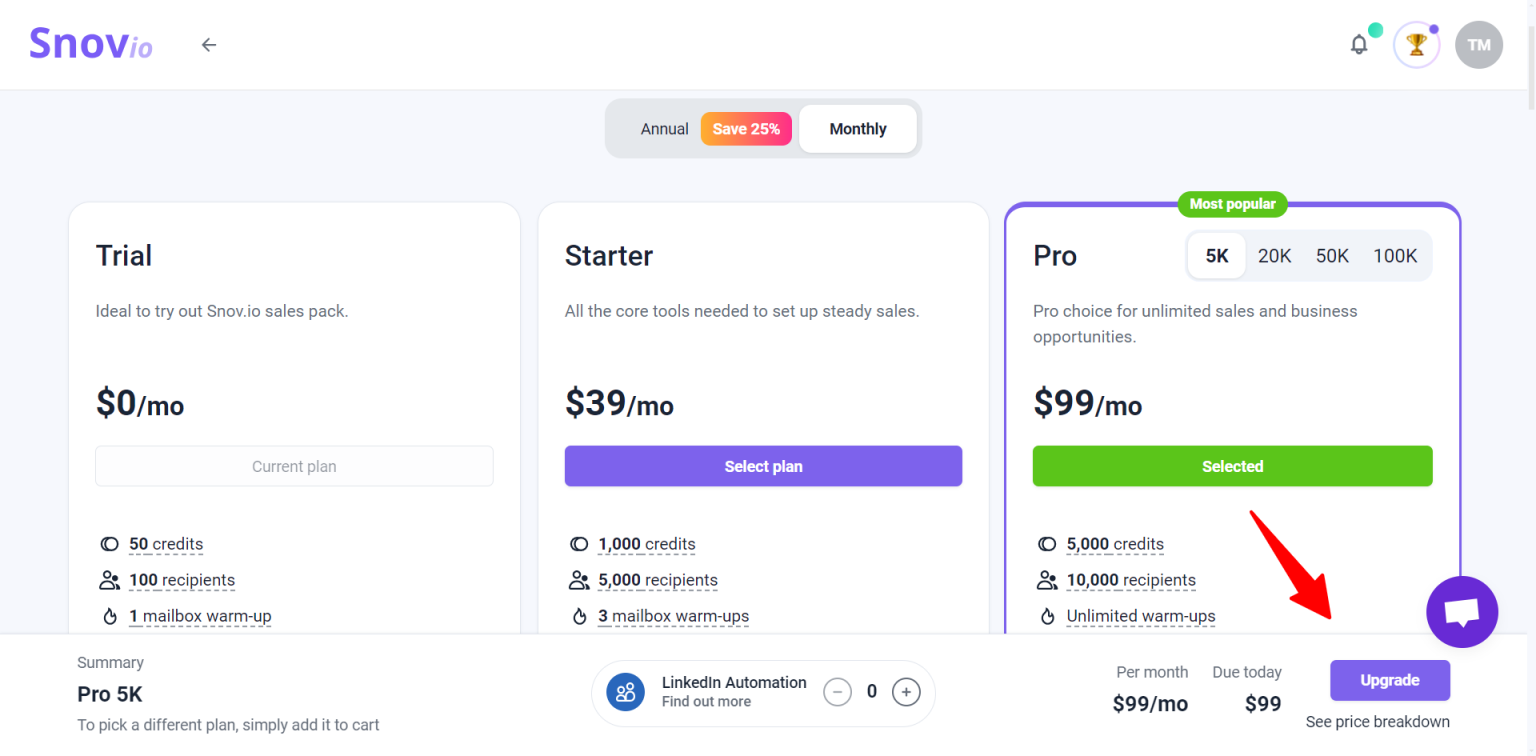Image resolution: width=1536 pixels, height=756 pixels.
Task: Click the LinkedIn Automation people icon
Action: point(626,692)
